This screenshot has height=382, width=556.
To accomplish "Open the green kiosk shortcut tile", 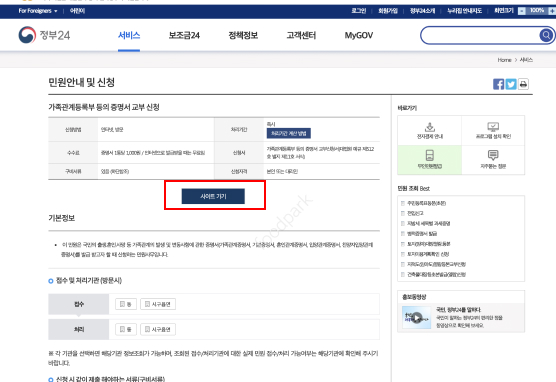I will point(429,160).
